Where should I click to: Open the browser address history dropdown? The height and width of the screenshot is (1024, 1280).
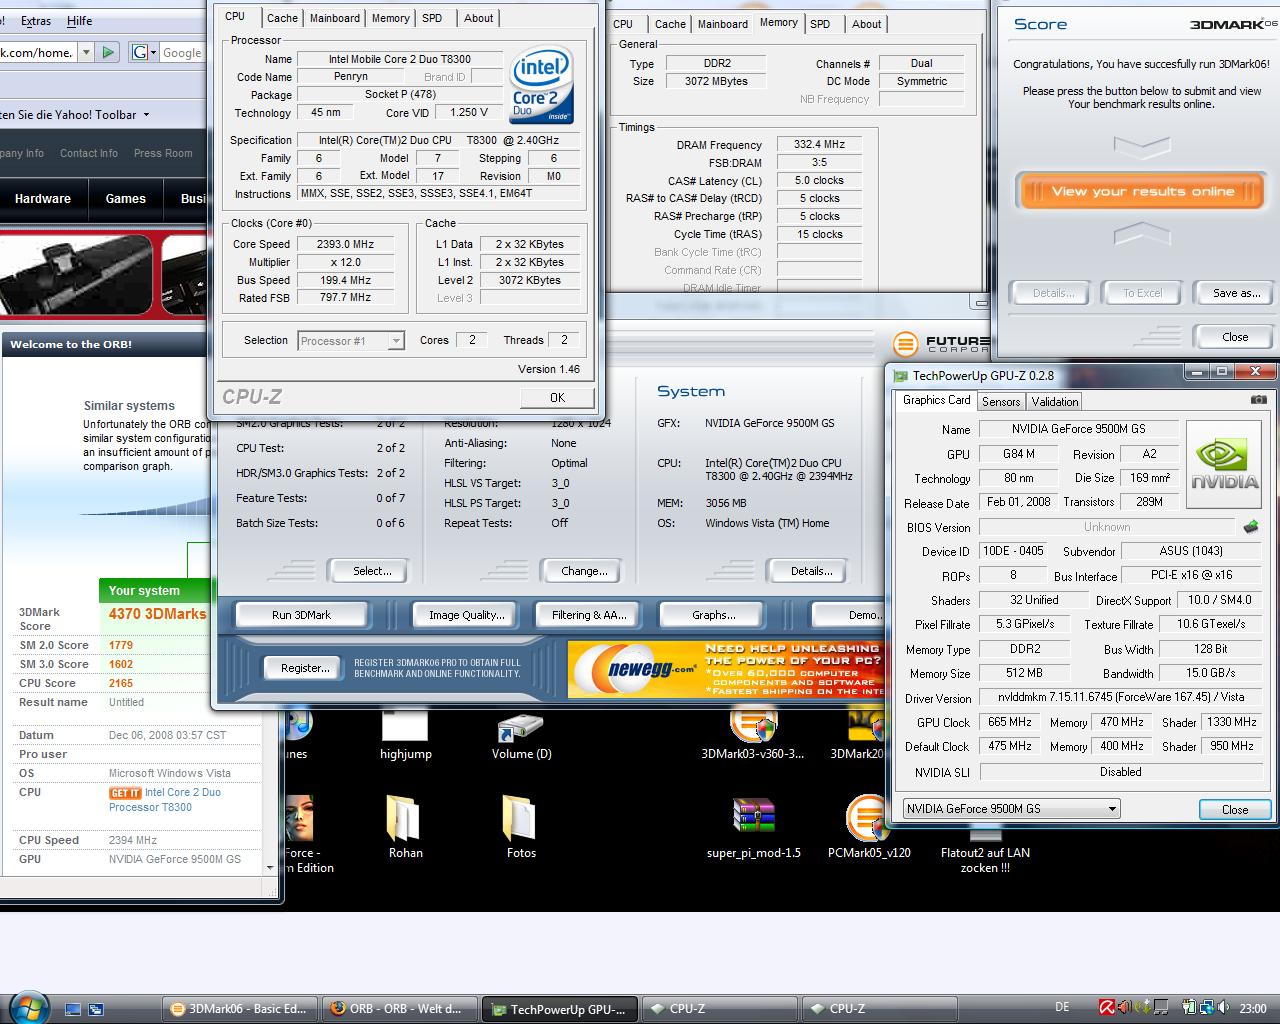(86, 52)
